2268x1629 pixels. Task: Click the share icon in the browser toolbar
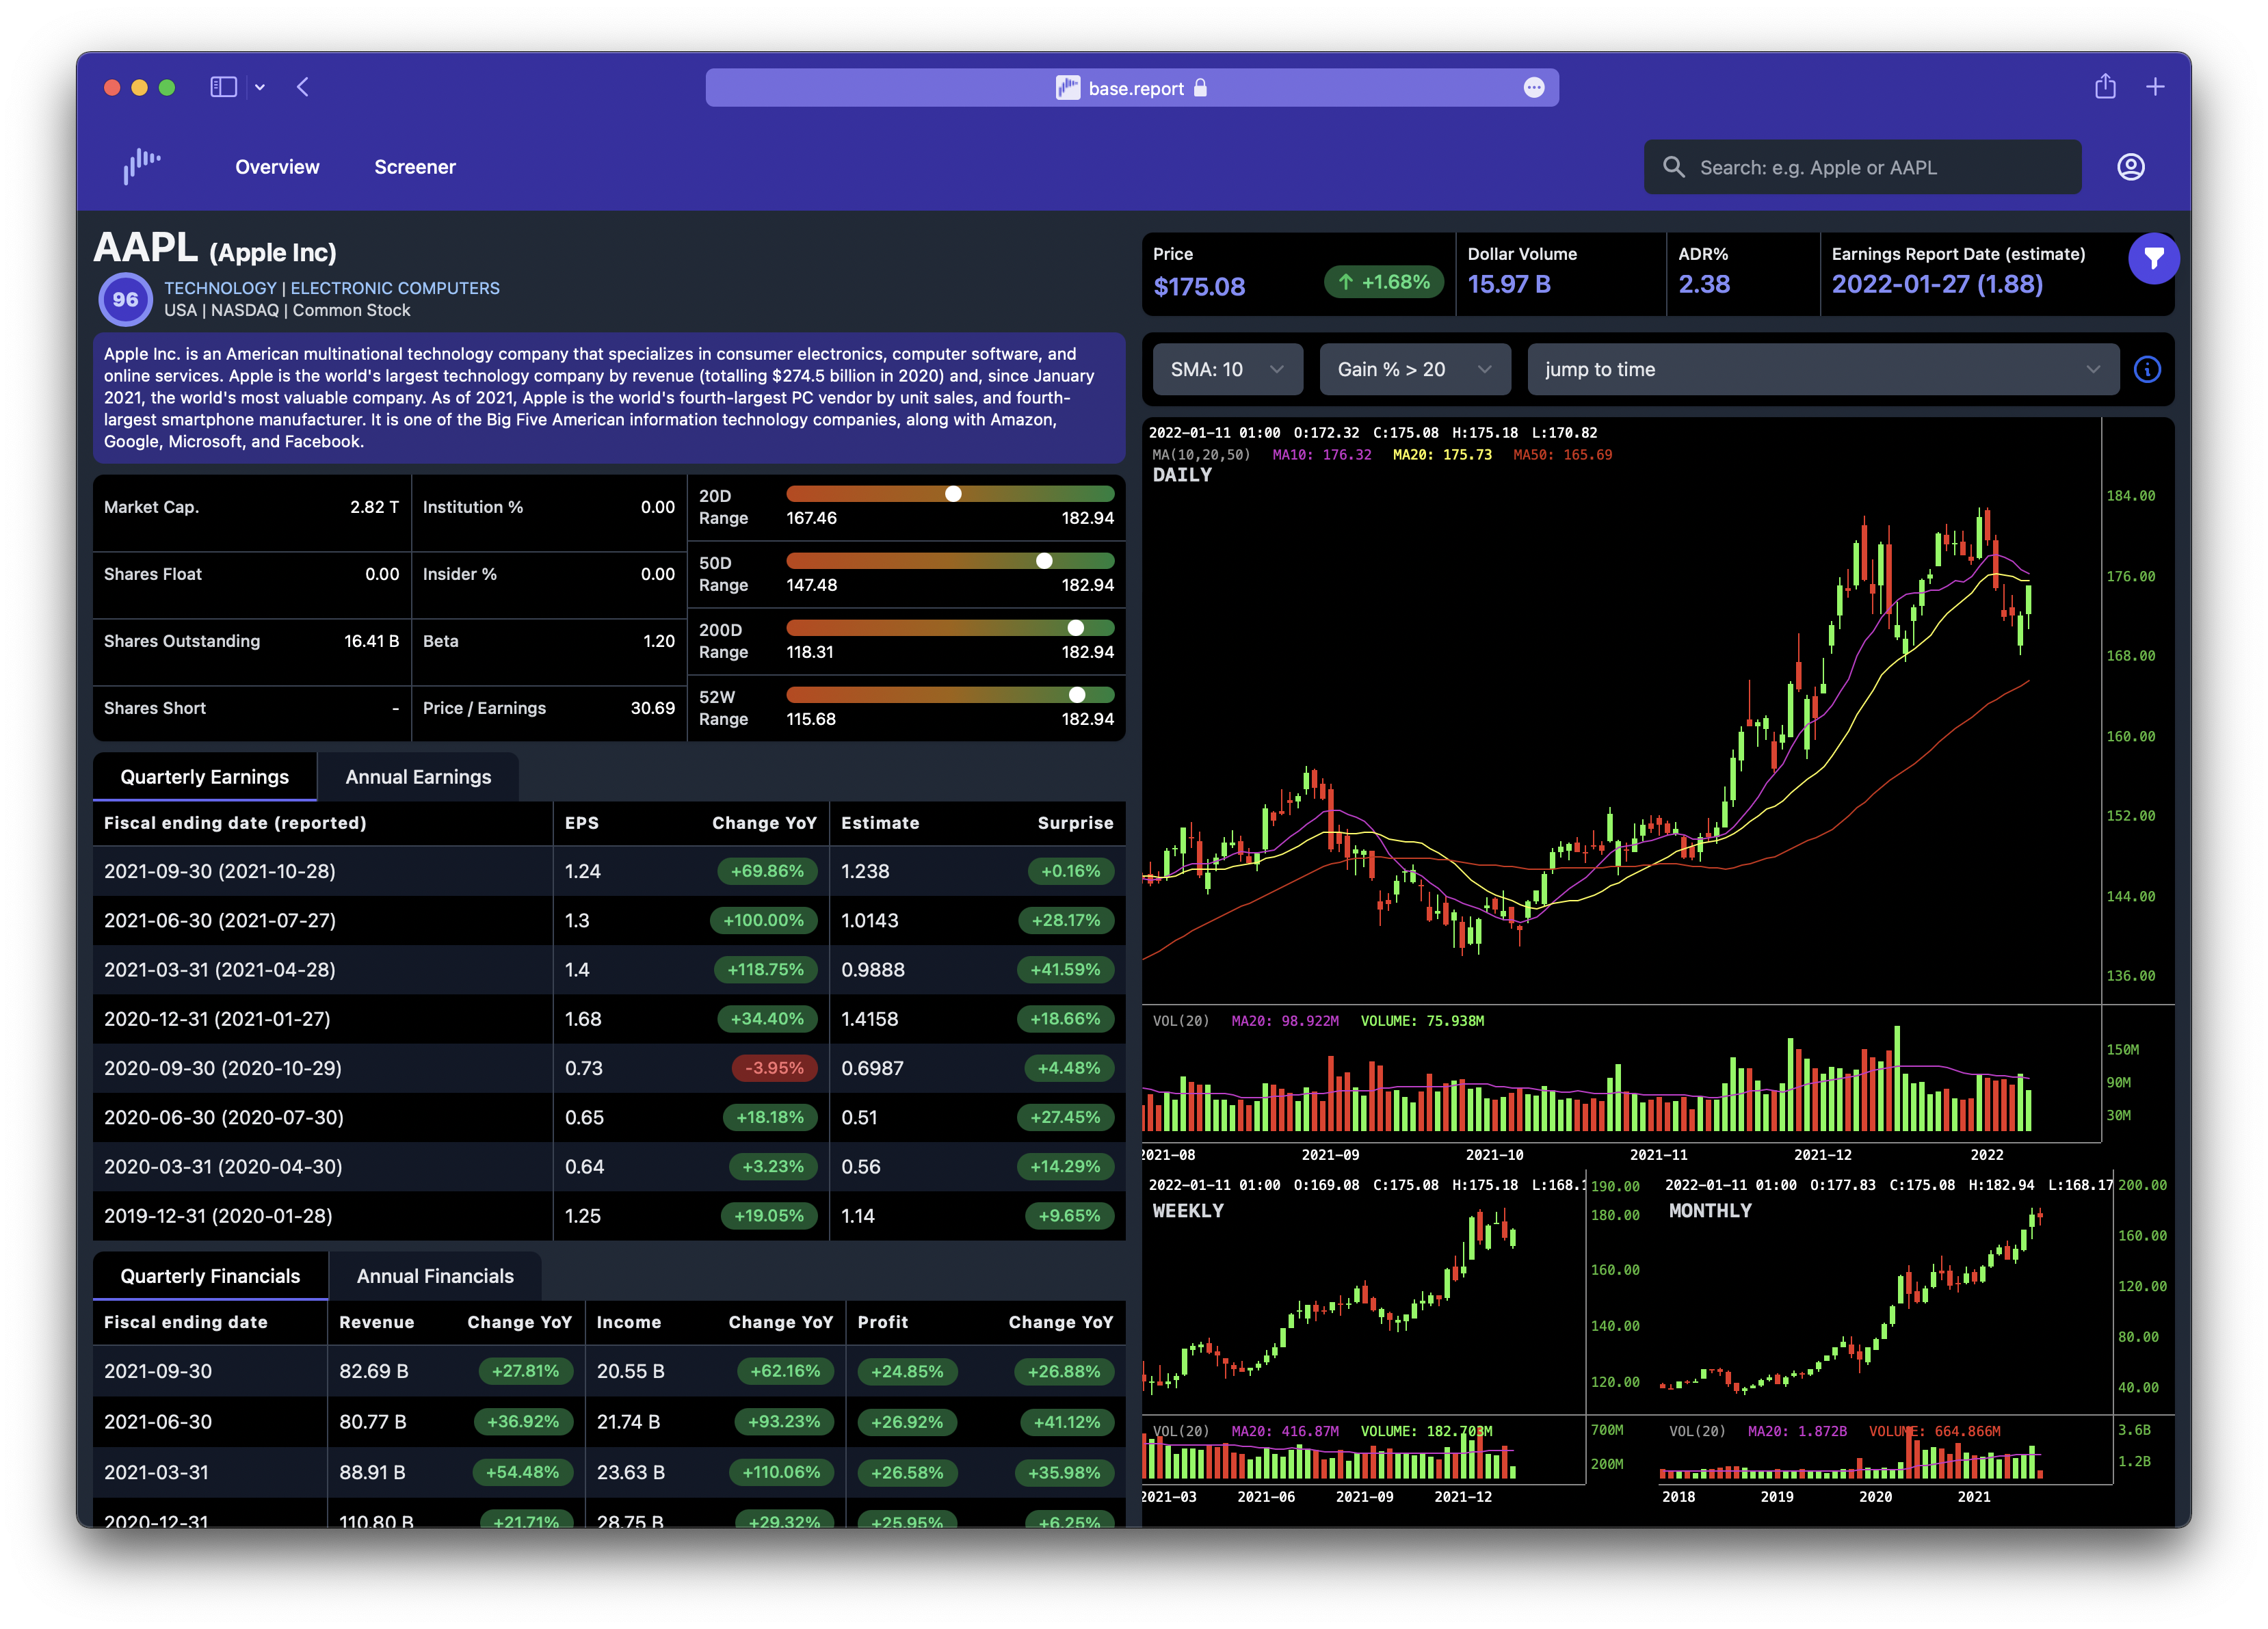tap(2106, 87)
